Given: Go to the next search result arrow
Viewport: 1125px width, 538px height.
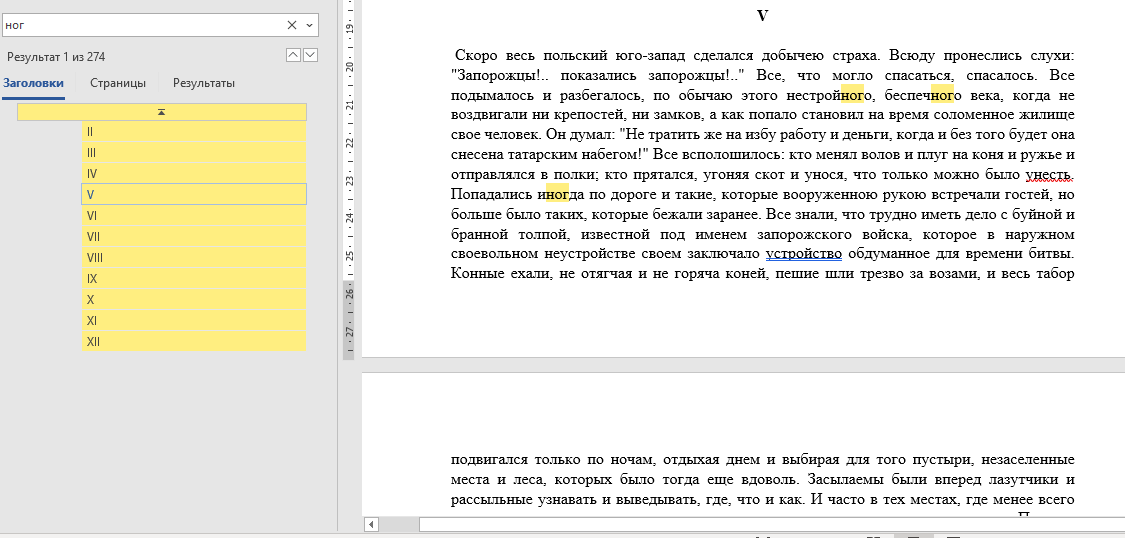Looking at the screenshot, I should (311, 55).
